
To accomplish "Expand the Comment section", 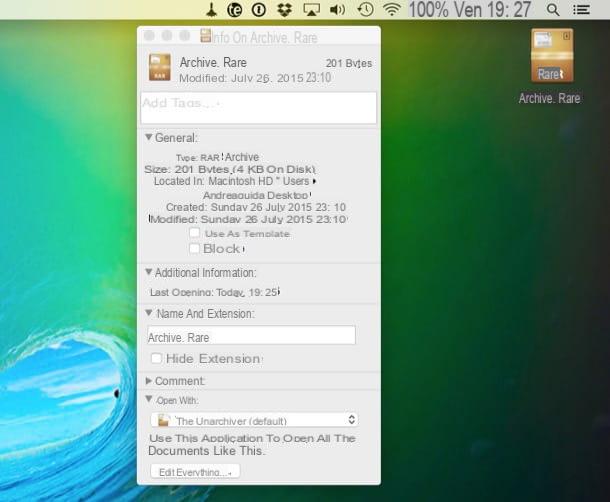I will [x=148, y=381].
